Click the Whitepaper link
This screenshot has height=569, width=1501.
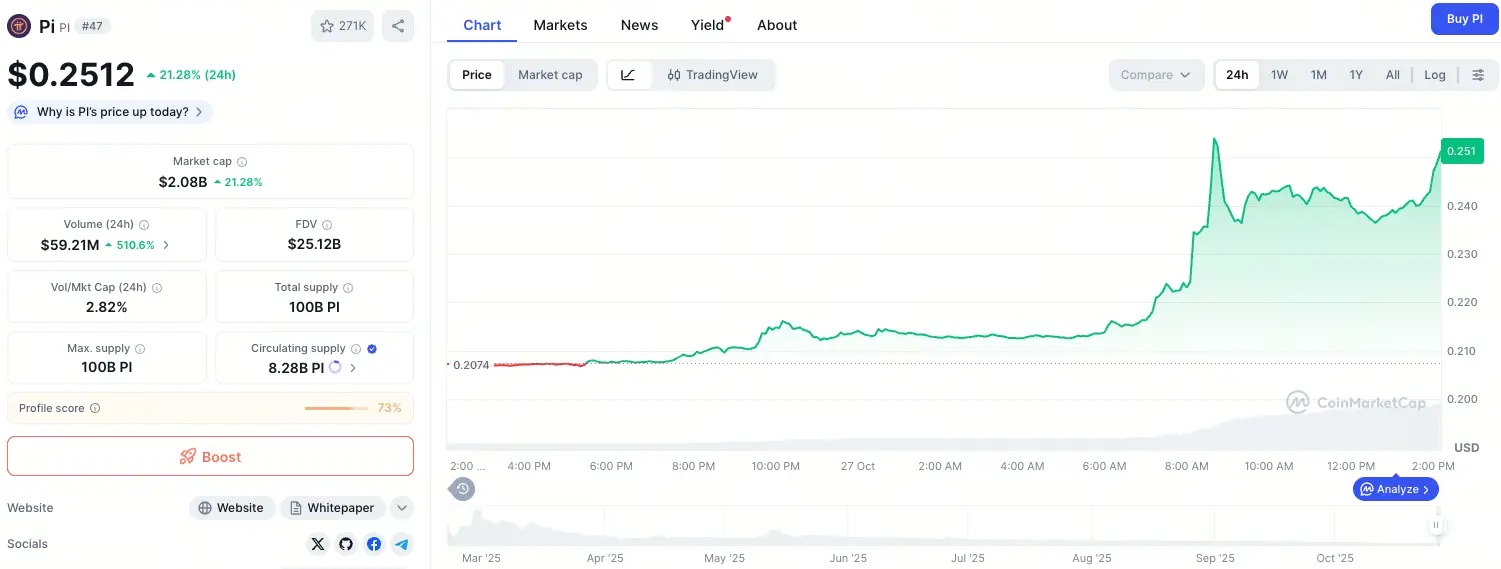pyautogui.click(x=332, y=508)
